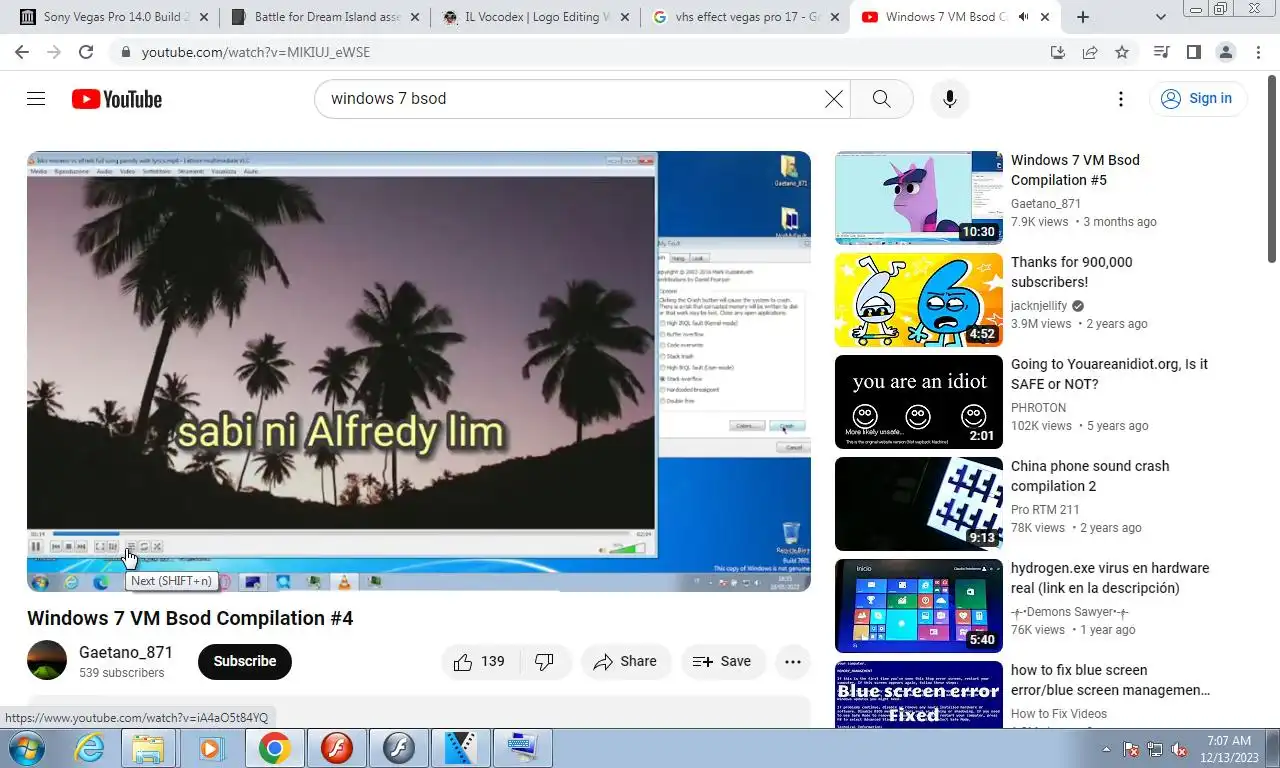Click the Sign in button
Image resolution: width=1280 pixels, height=768 pixels.
(x=1197, y=98)
